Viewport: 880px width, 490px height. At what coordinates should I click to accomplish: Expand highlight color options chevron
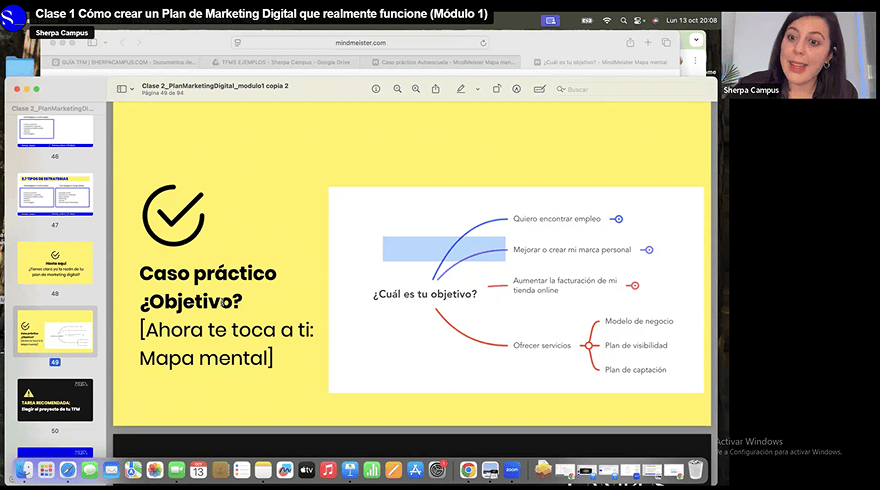[x=478, y=89]
